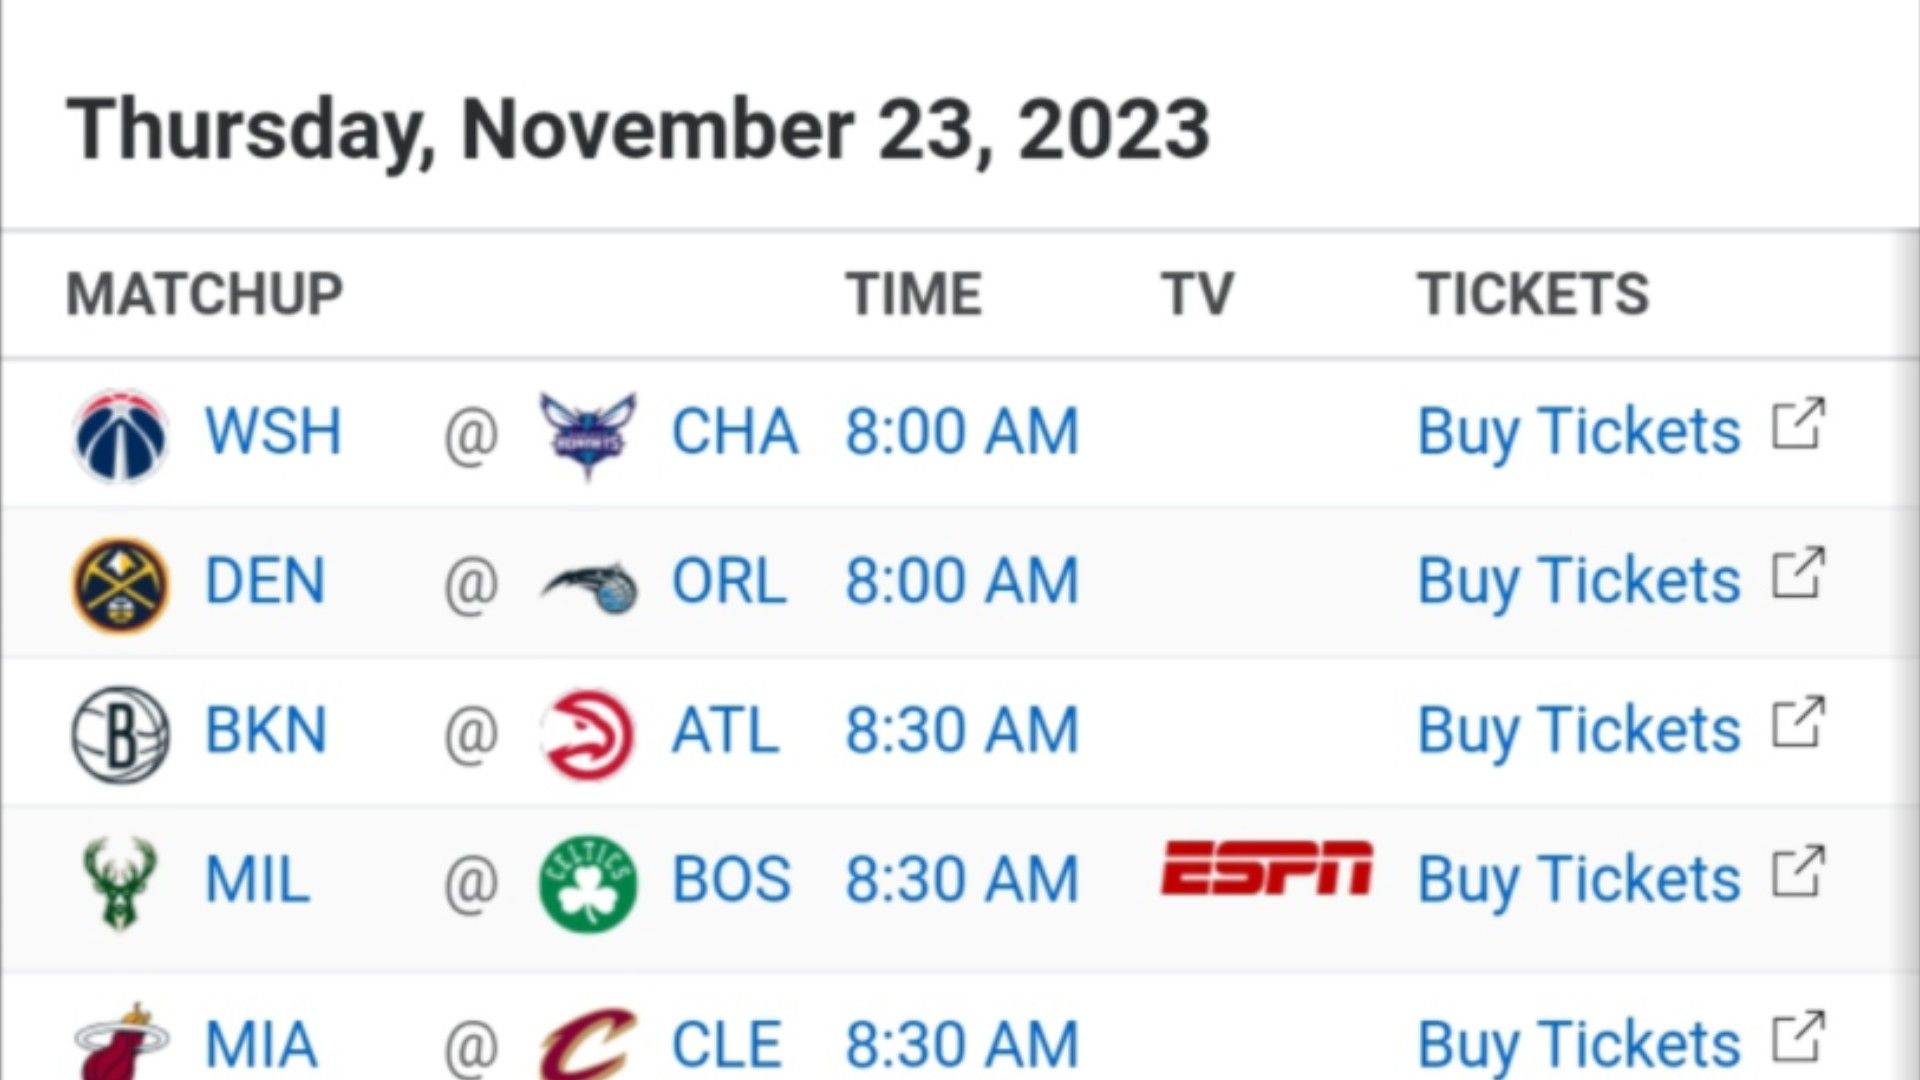Screen dimensions: 1920x1080
Task: Select the WSH team name link
Action: point(273,432)
